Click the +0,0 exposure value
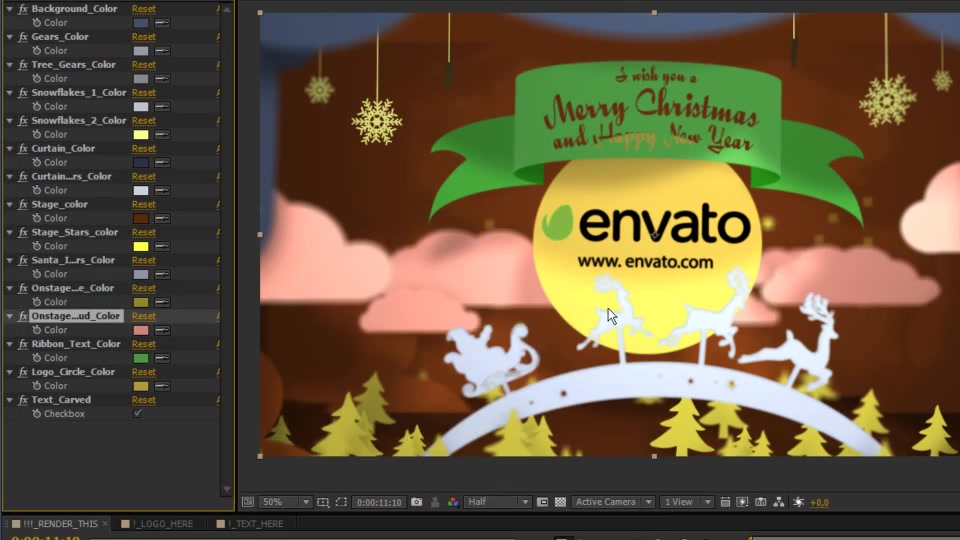 pyautogui.click(x=819, y=503)
